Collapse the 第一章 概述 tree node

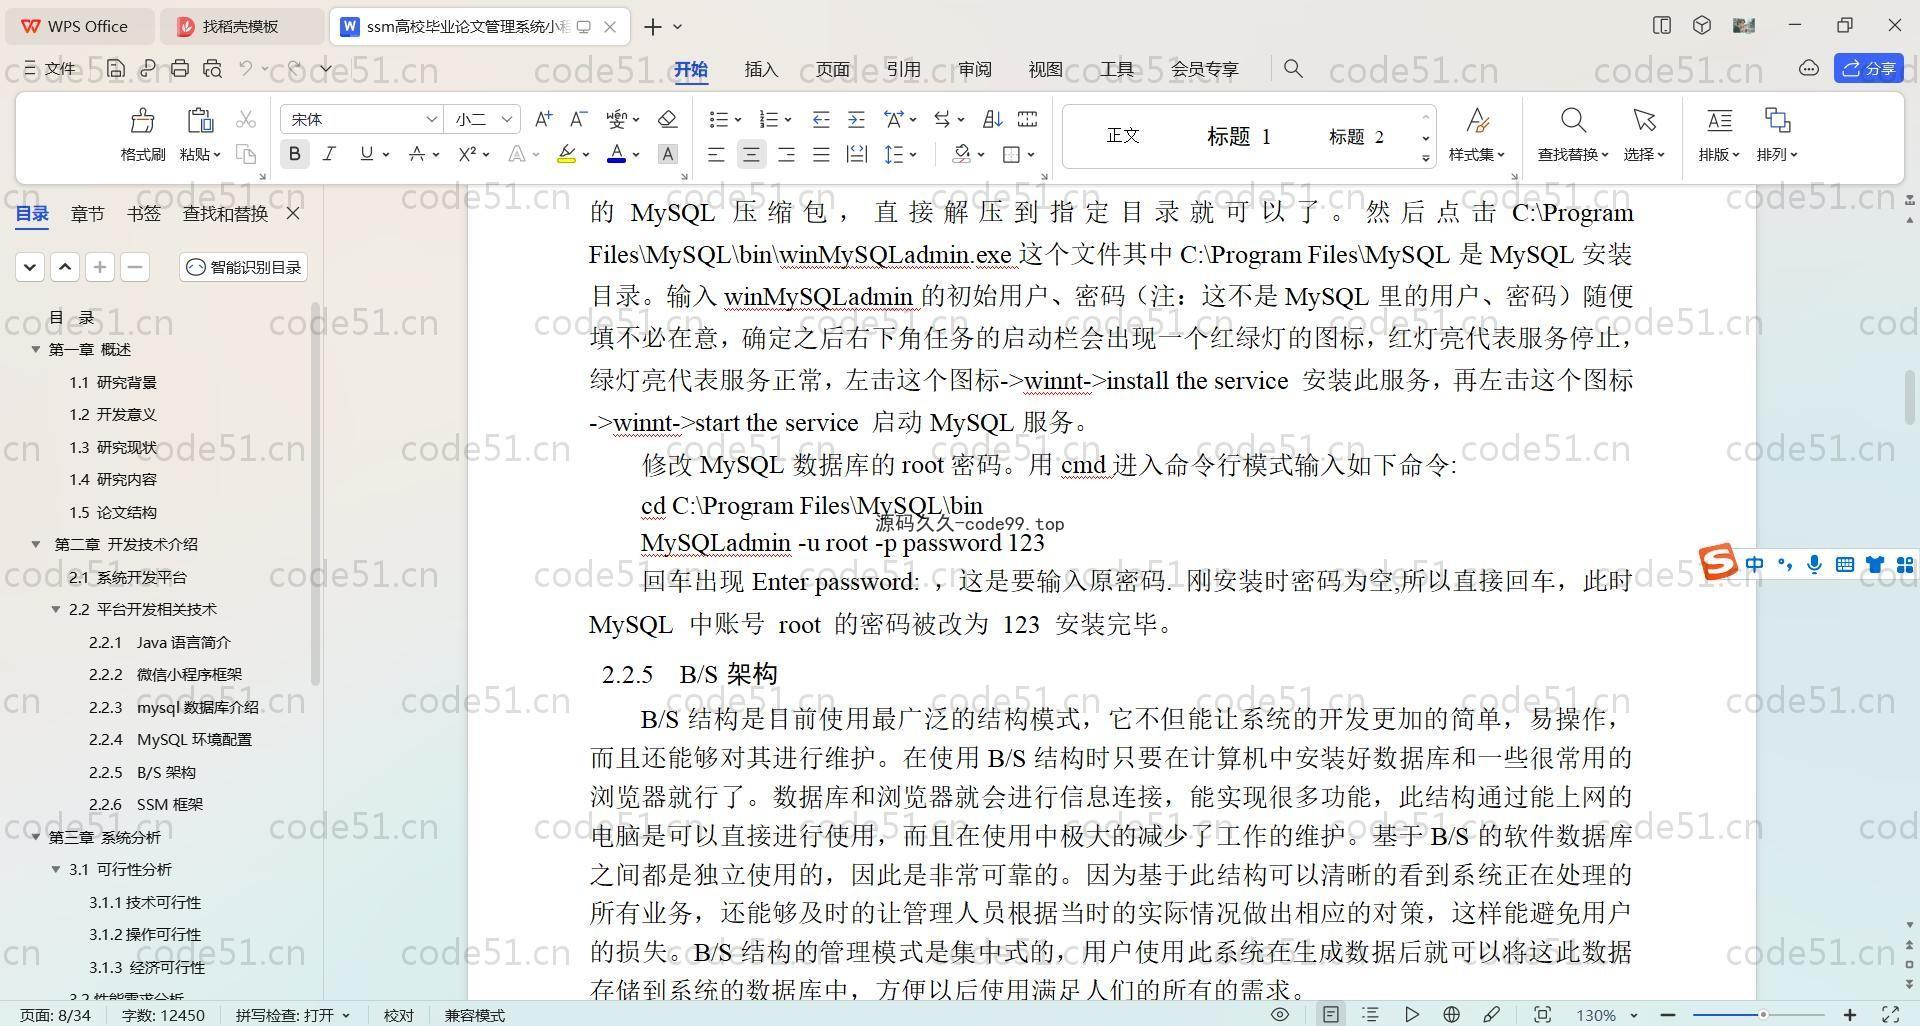[x=36, y=349]
